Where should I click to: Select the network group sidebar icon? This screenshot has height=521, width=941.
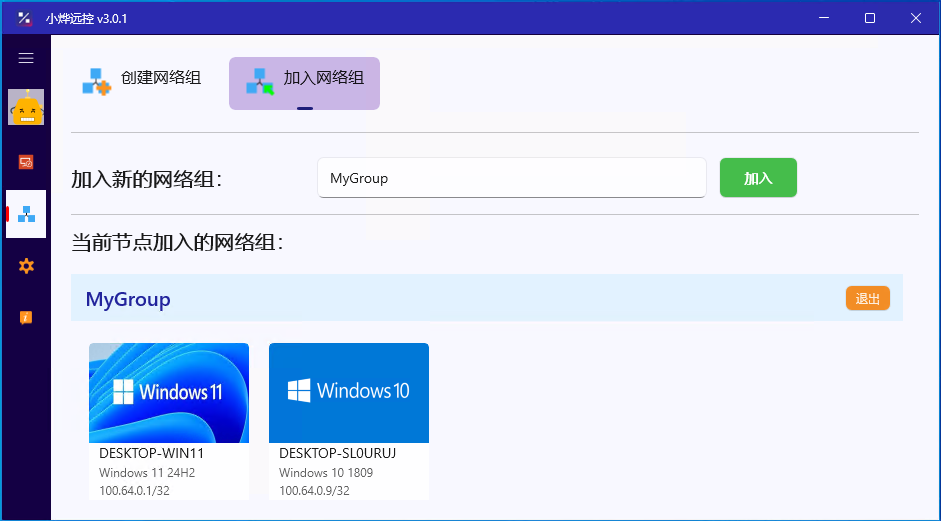[x=26, y=214]
